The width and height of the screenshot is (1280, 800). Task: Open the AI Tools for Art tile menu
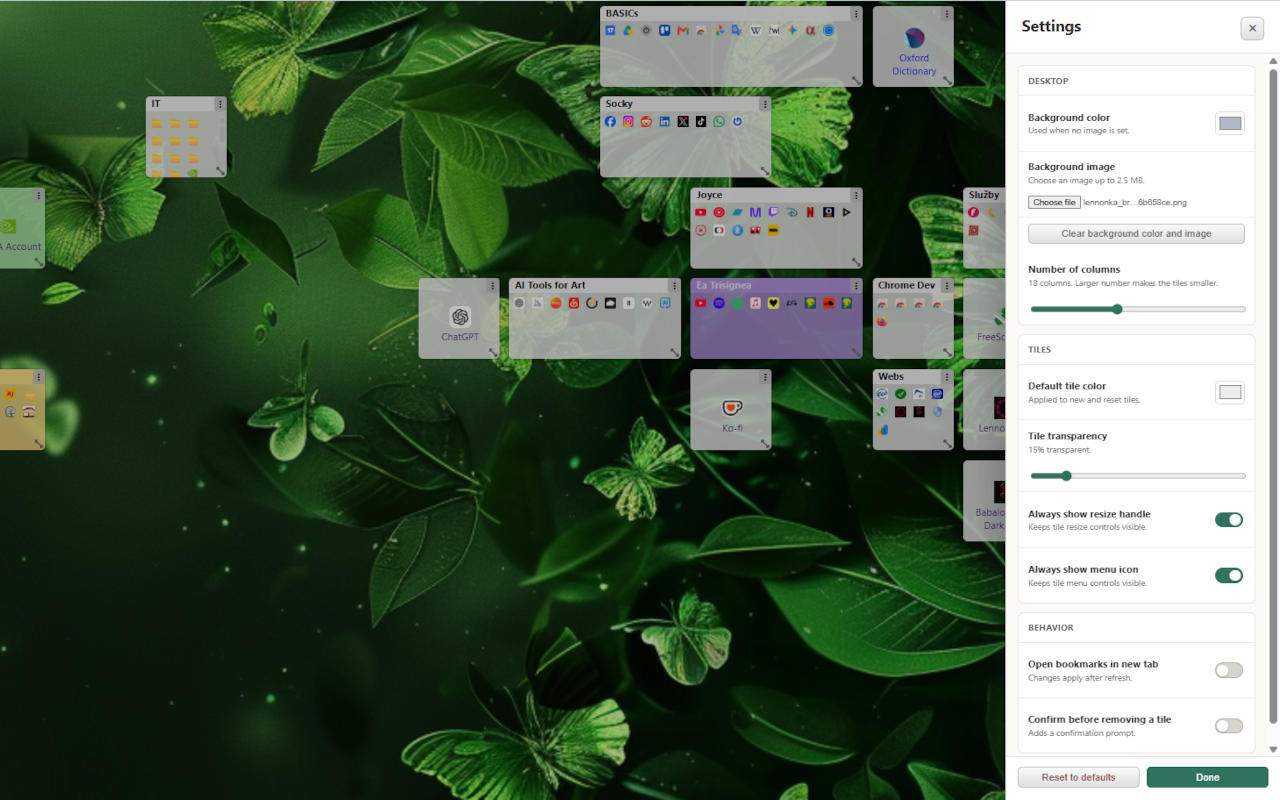point(675,286)
